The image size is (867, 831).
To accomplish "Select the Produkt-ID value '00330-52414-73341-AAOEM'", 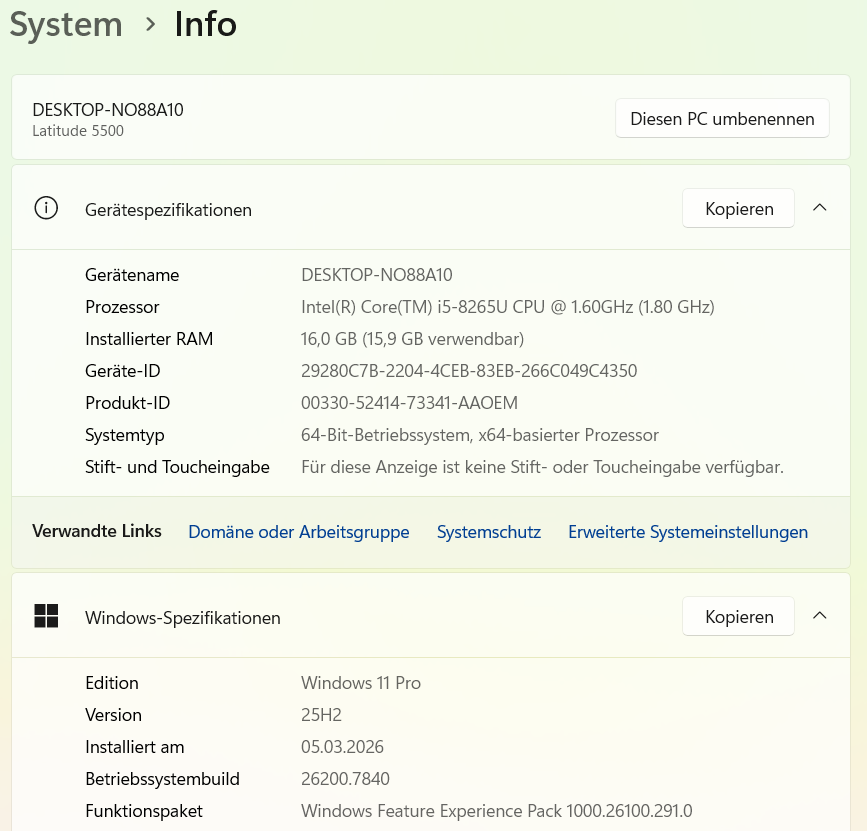I will (409, 403).
